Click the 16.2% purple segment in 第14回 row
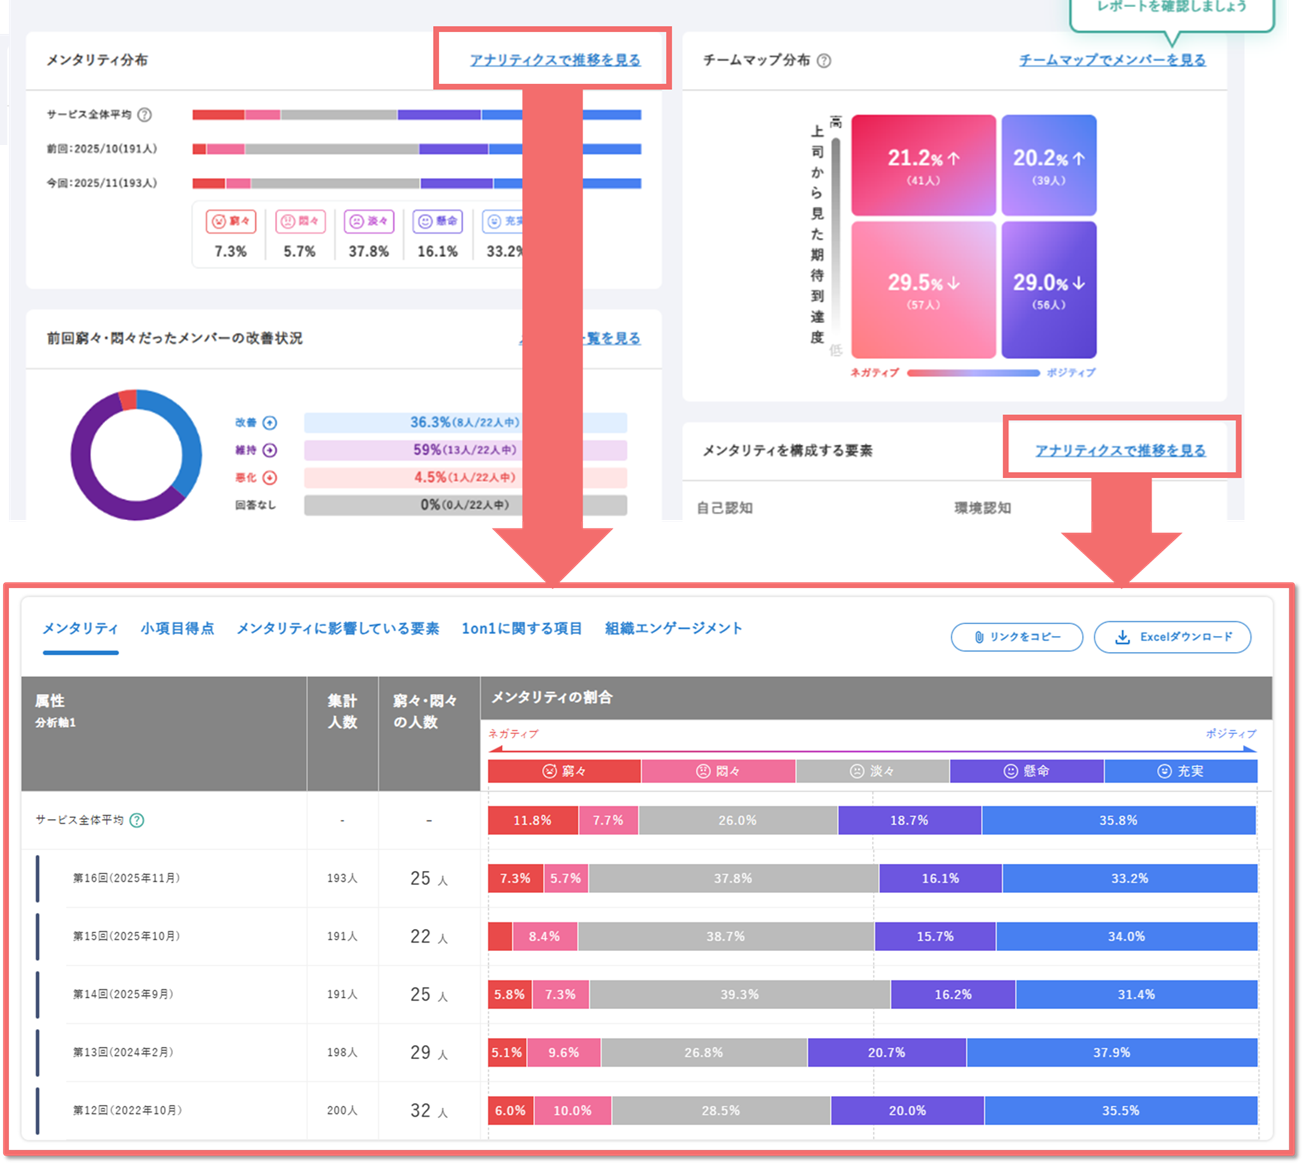The image size is (1303, 1164). 953,994
